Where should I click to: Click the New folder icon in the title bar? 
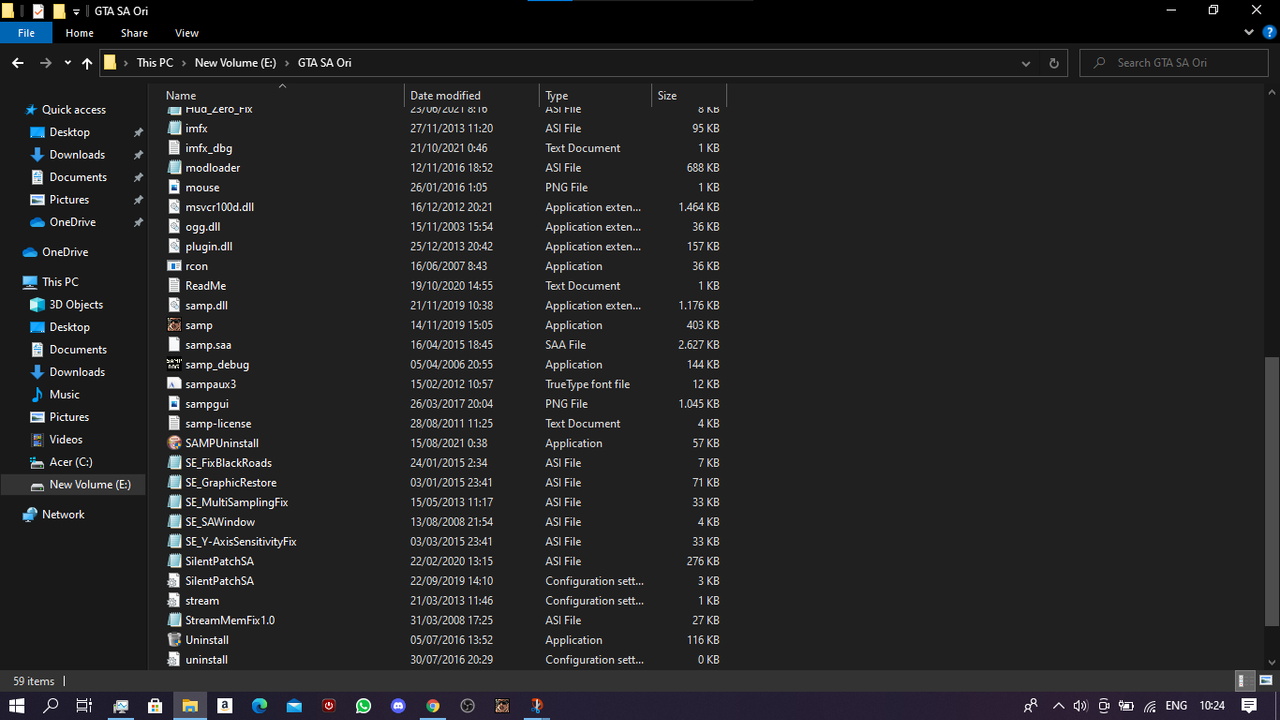(59, 11)
